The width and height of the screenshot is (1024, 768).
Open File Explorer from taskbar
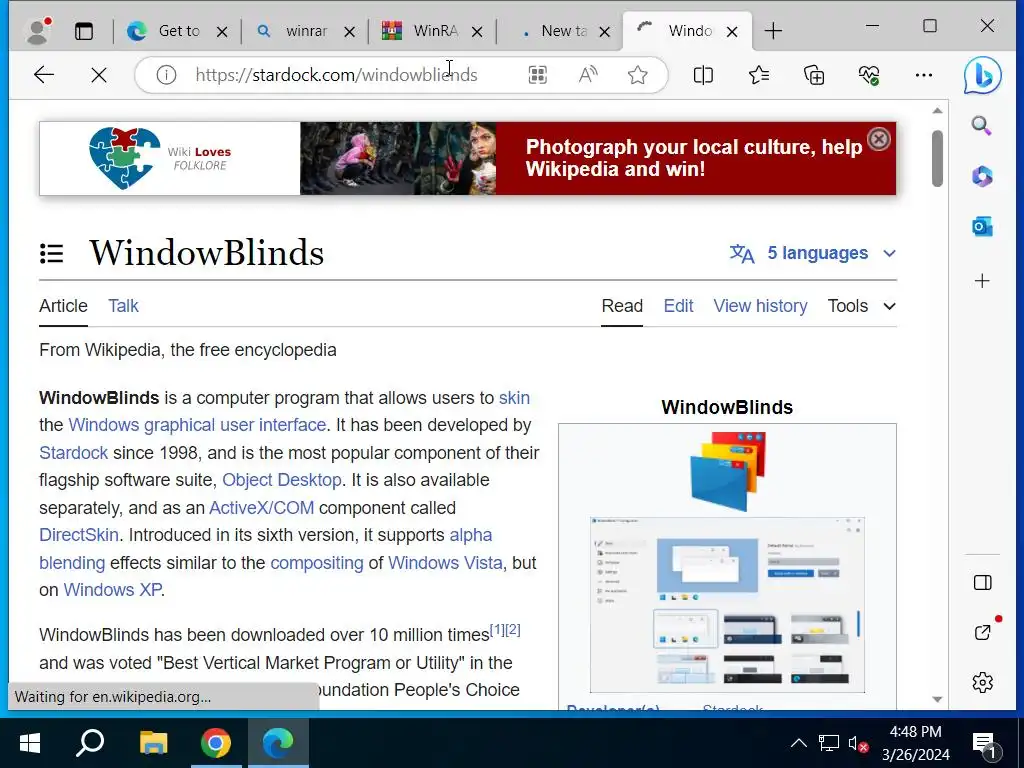tap(153, 743)
